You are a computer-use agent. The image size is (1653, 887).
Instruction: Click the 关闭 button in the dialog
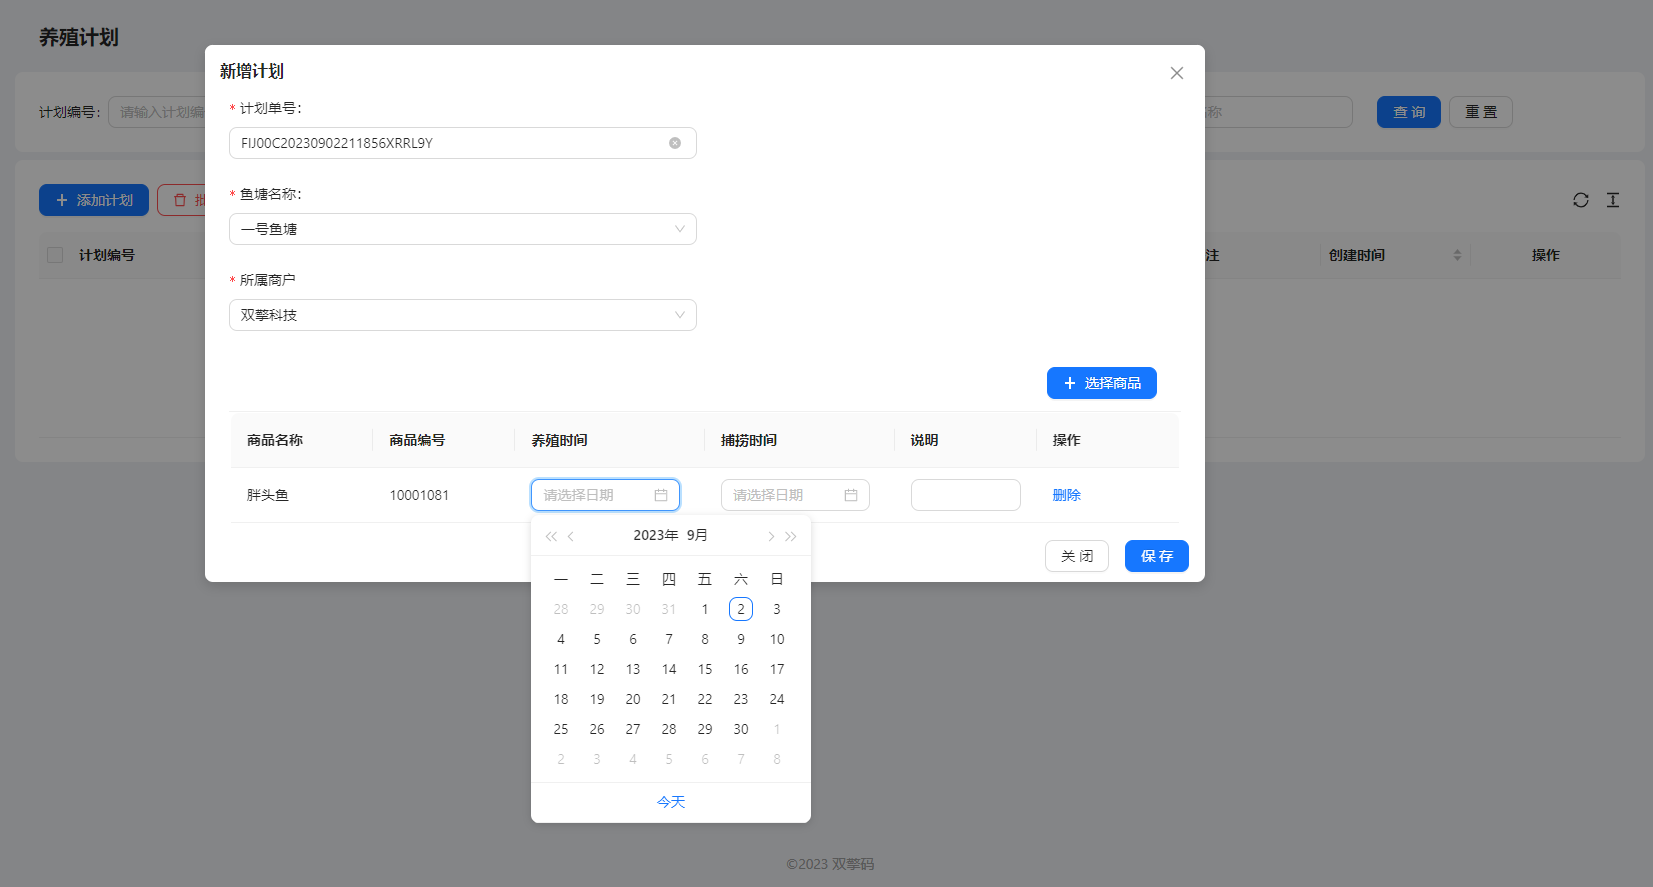pyautogui.click(x=1077, y=556)
